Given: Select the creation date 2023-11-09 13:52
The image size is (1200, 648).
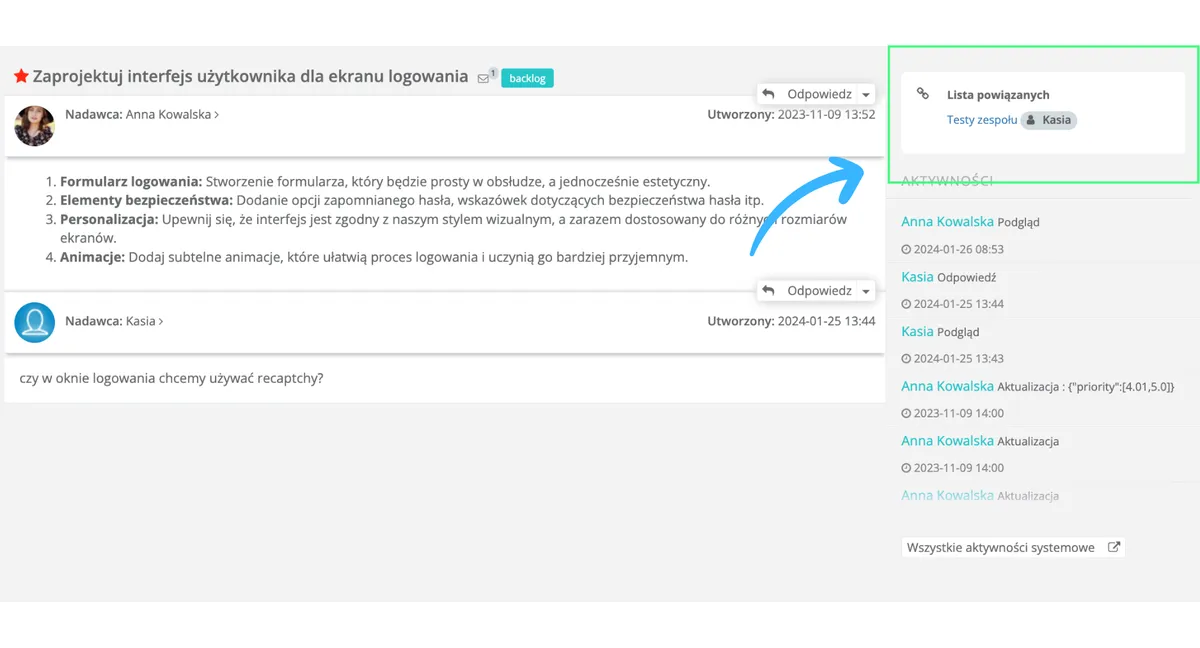Looking at the screenshot, I should tap(826, 115).
